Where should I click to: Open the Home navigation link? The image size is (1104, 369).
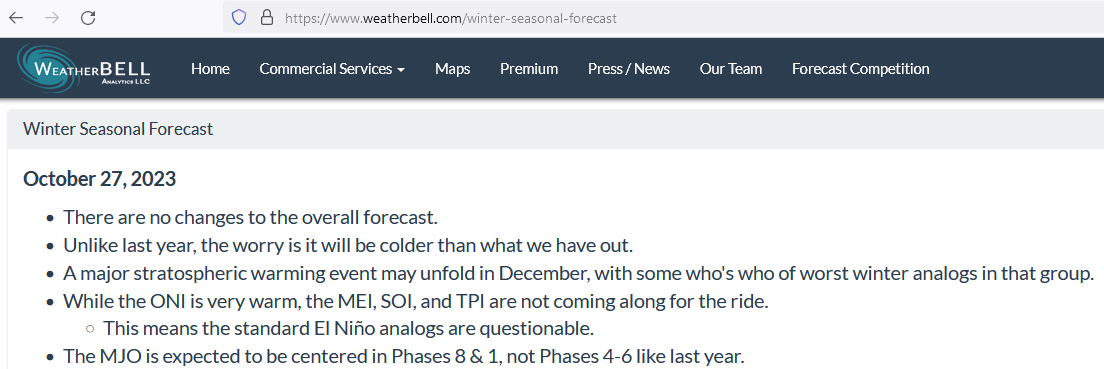click(x=211, y=69)
